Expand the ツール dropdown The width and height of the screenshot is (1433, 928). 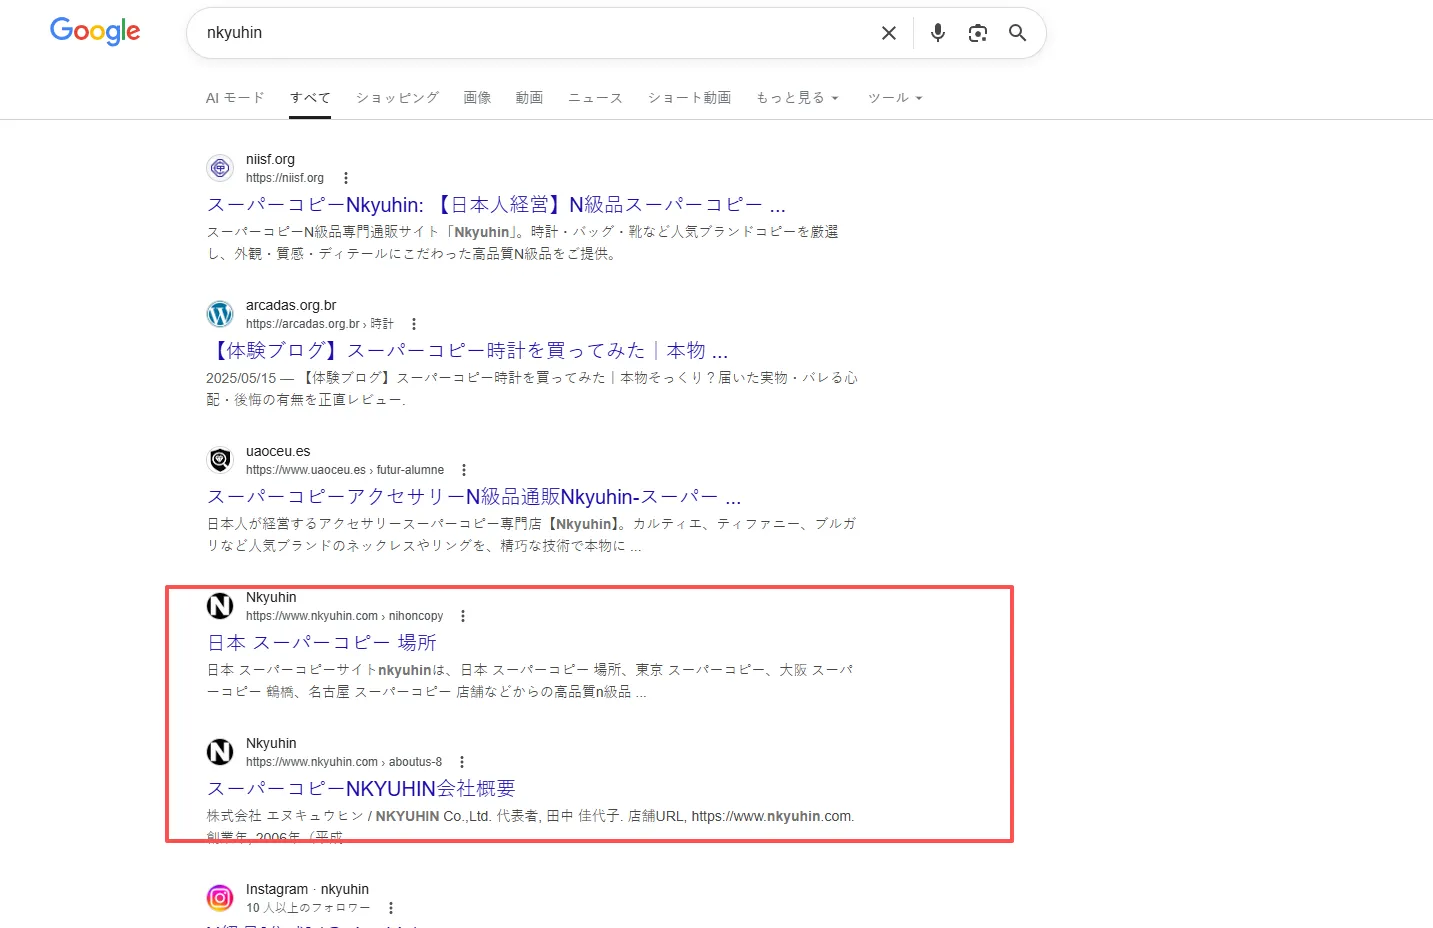coord(895,98)
